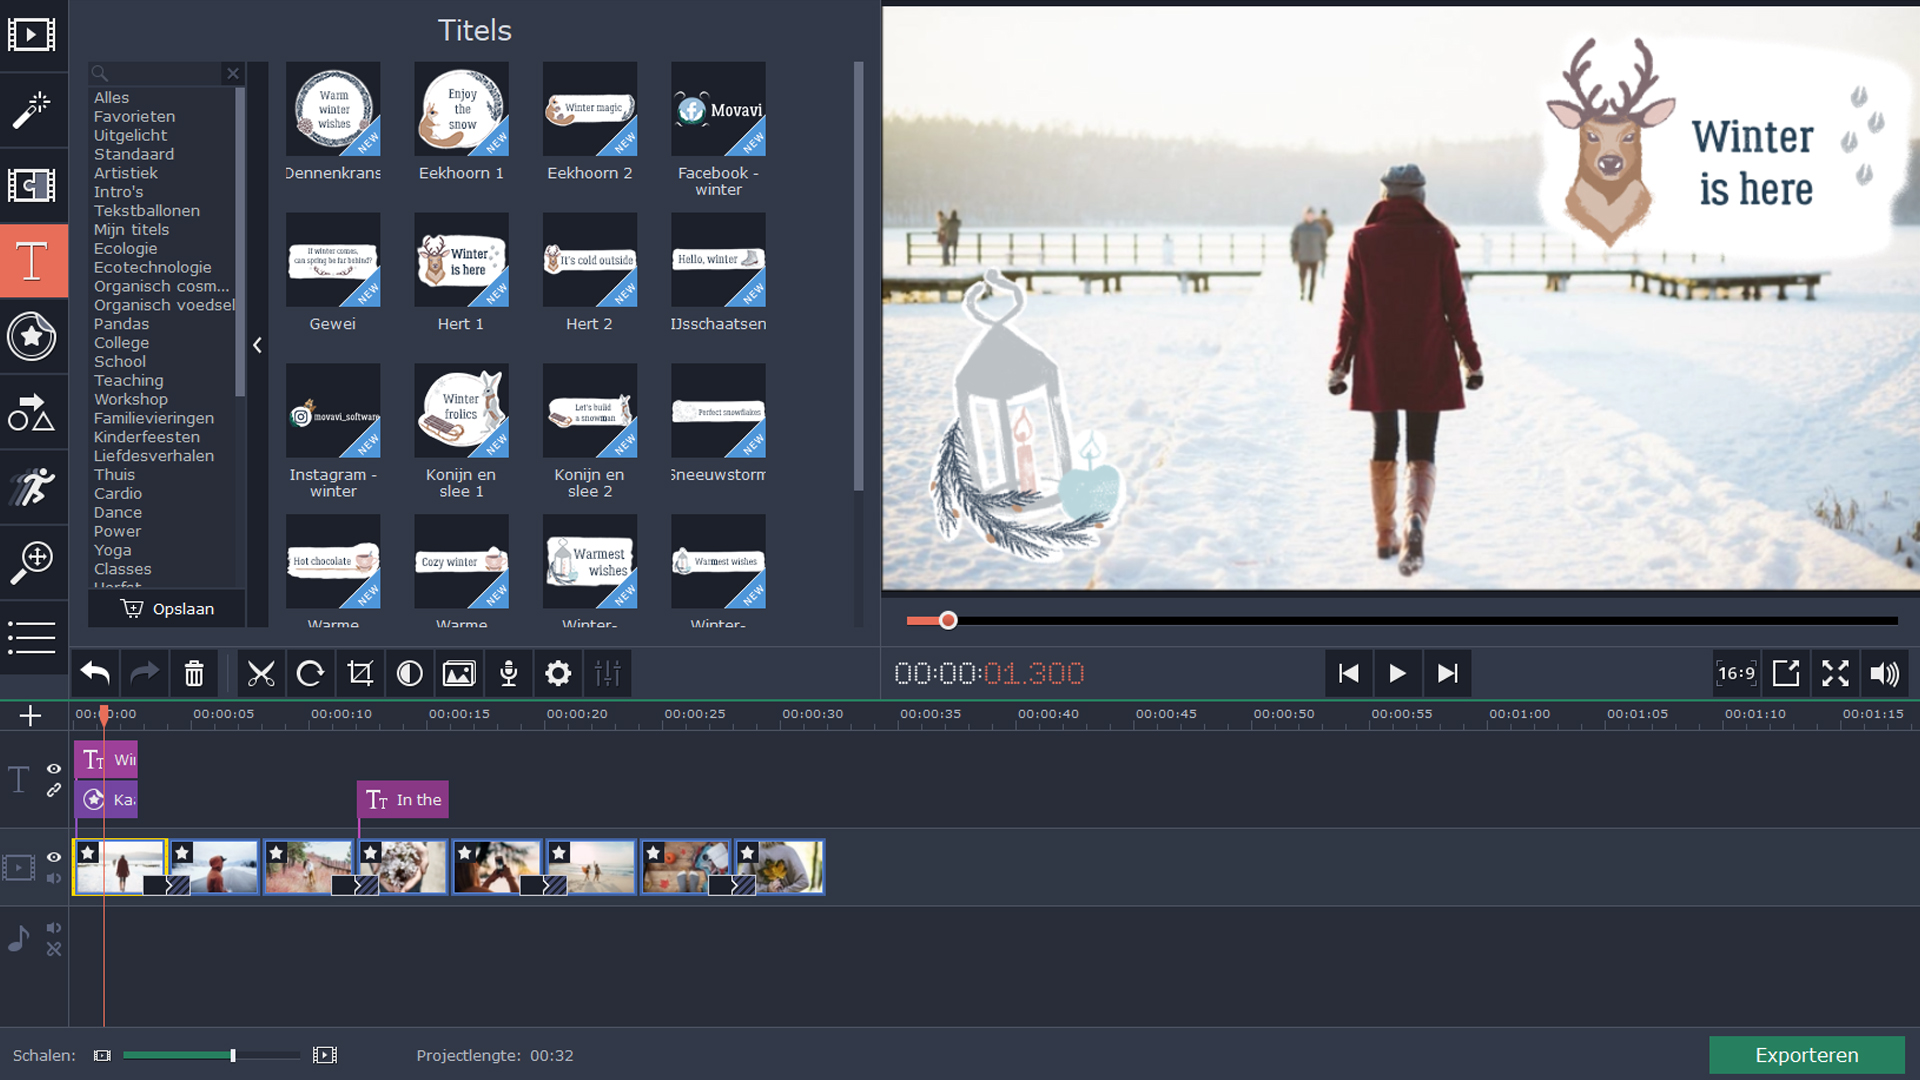The width and height of the screenshot is (1920, 1080).
Task: Mute the audio track speaker icon
Action: coord(54,928)
